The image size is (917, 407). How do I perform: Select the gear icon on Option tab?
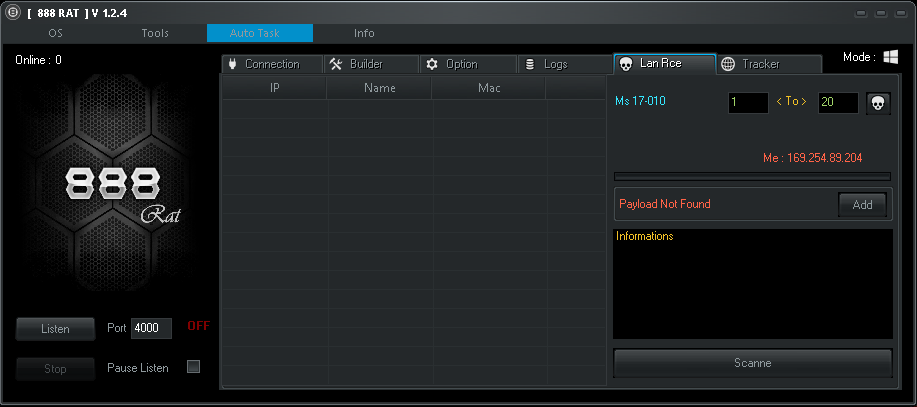pos(432,64)
